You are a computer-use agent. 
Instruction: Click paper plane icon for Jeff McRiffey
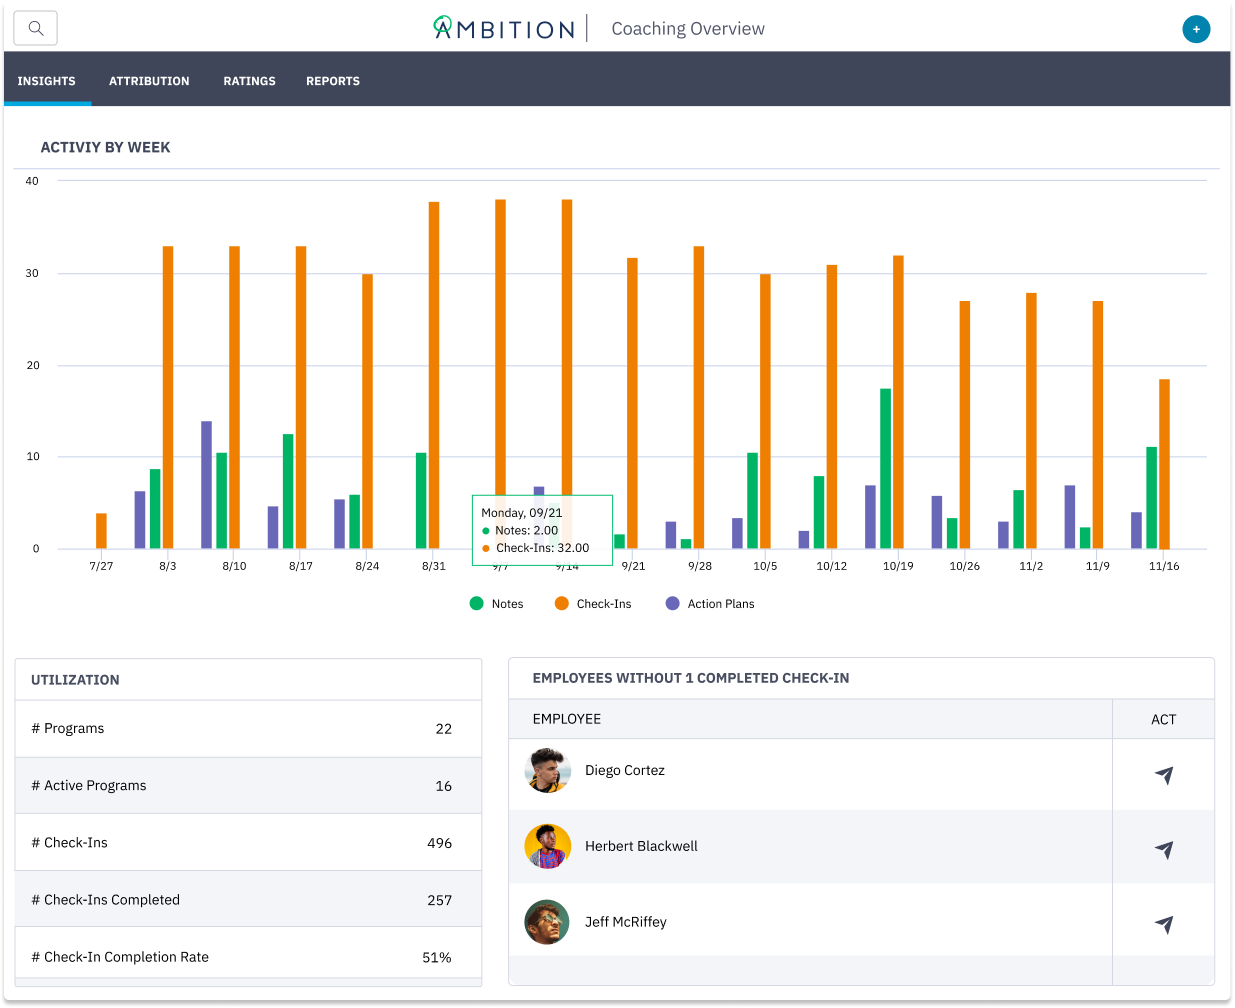coord(1163,924)
